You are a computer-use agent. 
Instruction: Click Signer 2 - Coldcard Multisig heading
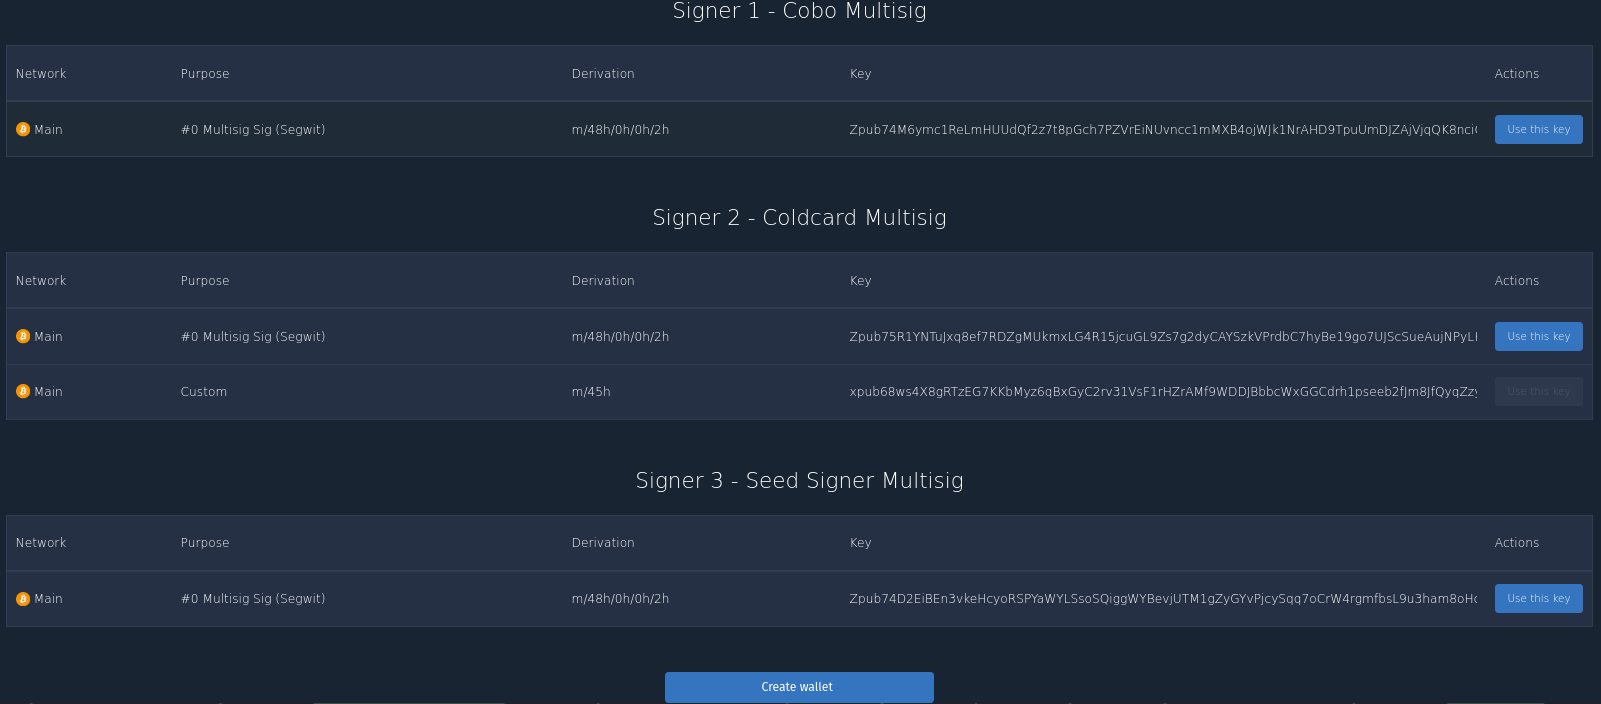(800, 218)
